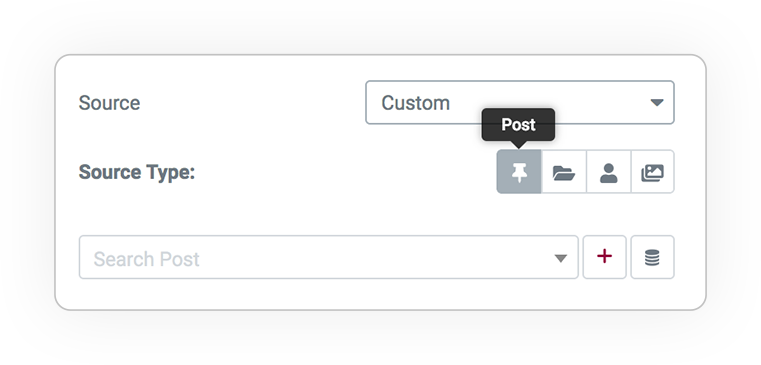Click the small caret inside Search Post
Viewport: 761px width, 365px height.
coord(561,258)
